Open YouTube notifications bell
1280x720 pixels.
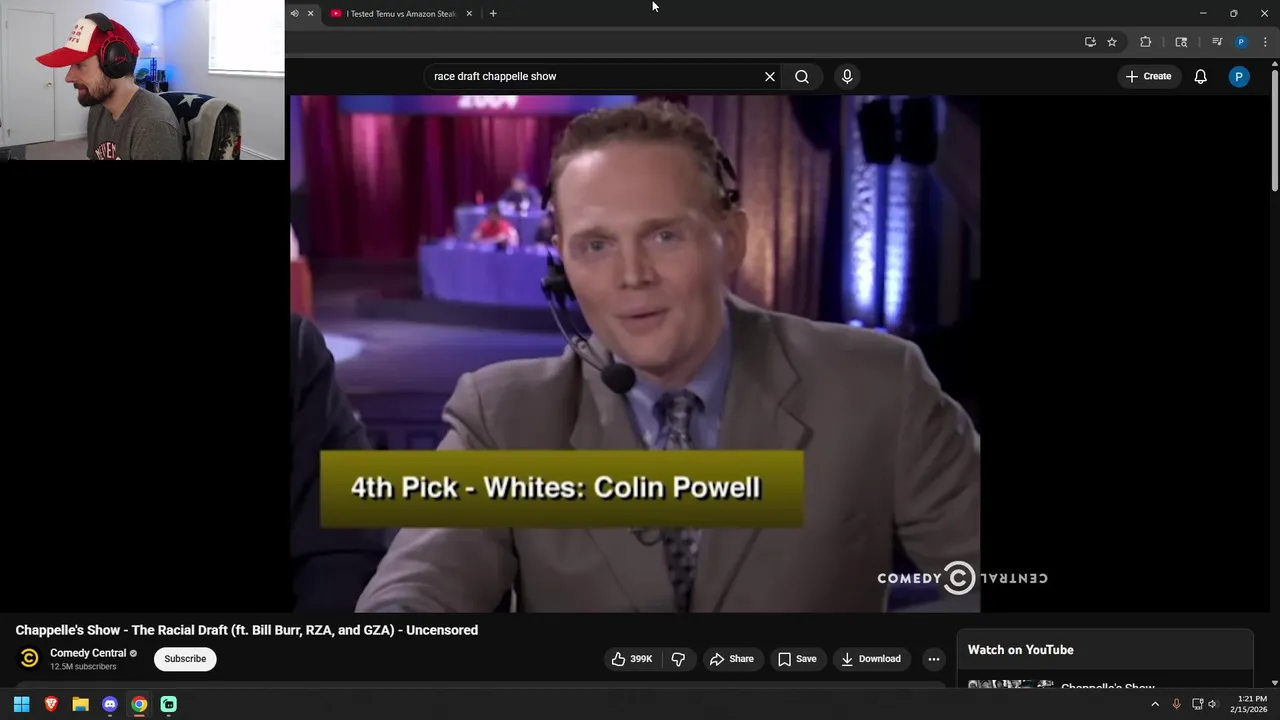(1201, 76)
